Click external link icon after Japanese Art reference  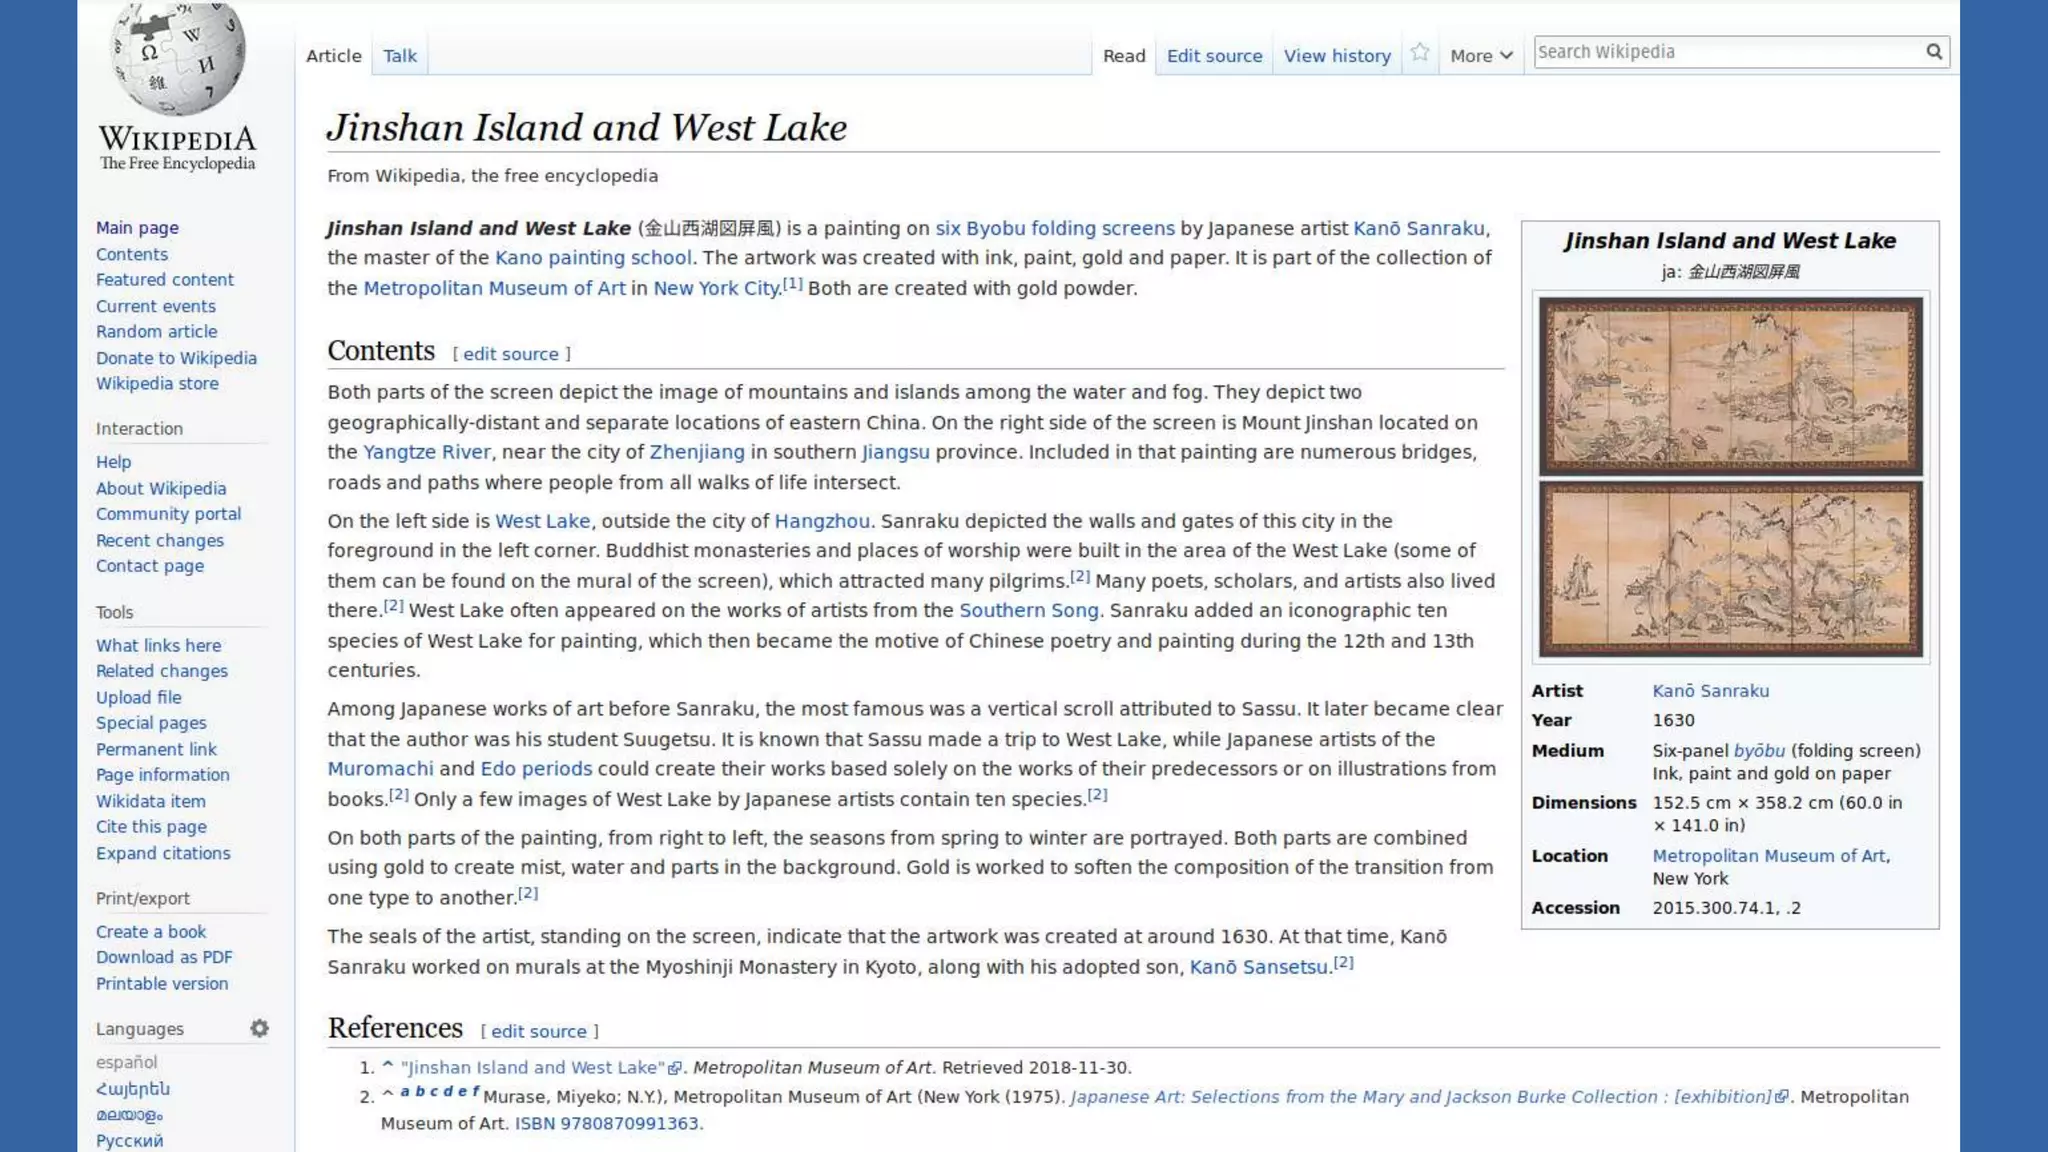(1782, 1097)
